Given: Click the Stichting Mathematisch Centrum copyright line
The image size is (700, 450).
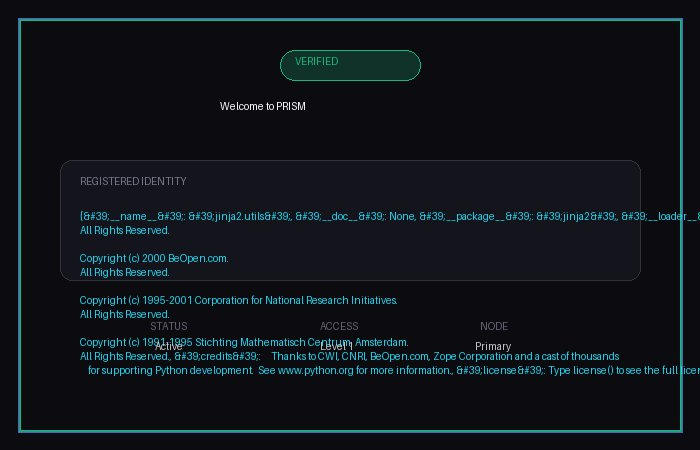Looking at the screenshot, I should (x=244, y=342).
